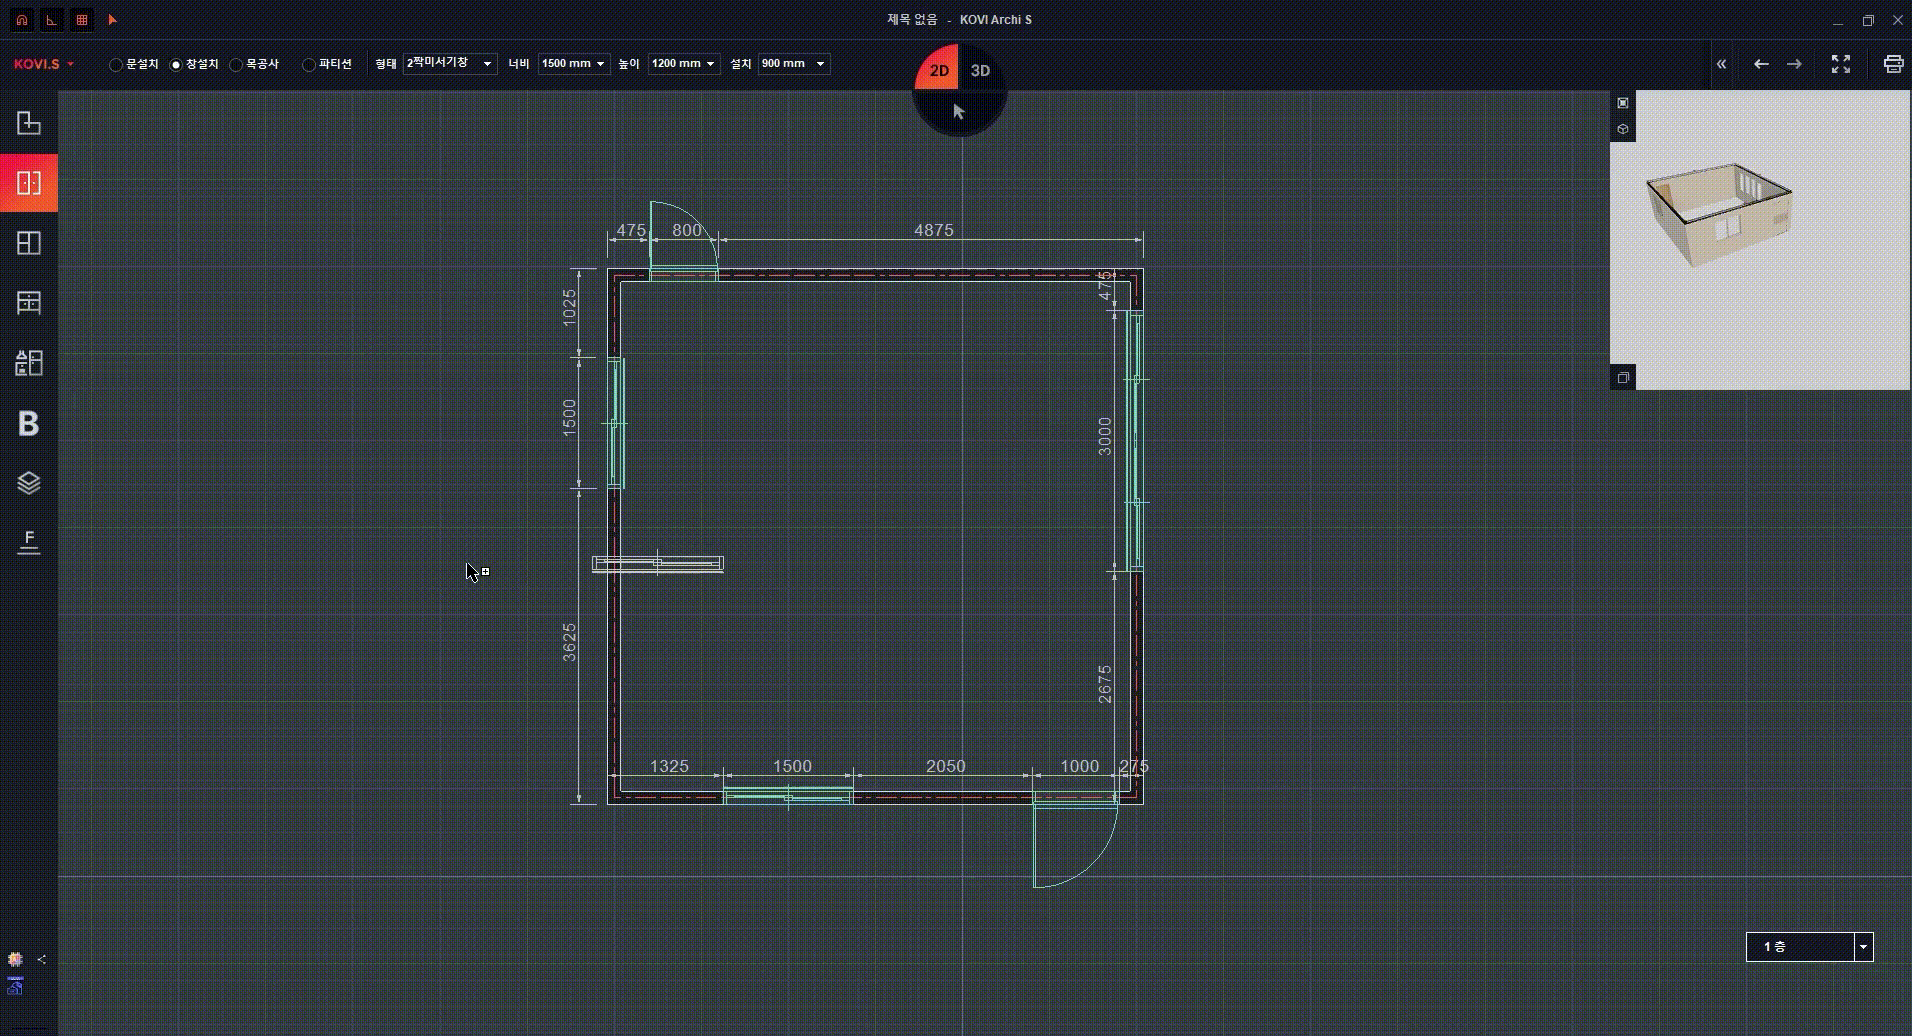Toggle fullscreen with the expand arrows icon

click(1840, 64)
